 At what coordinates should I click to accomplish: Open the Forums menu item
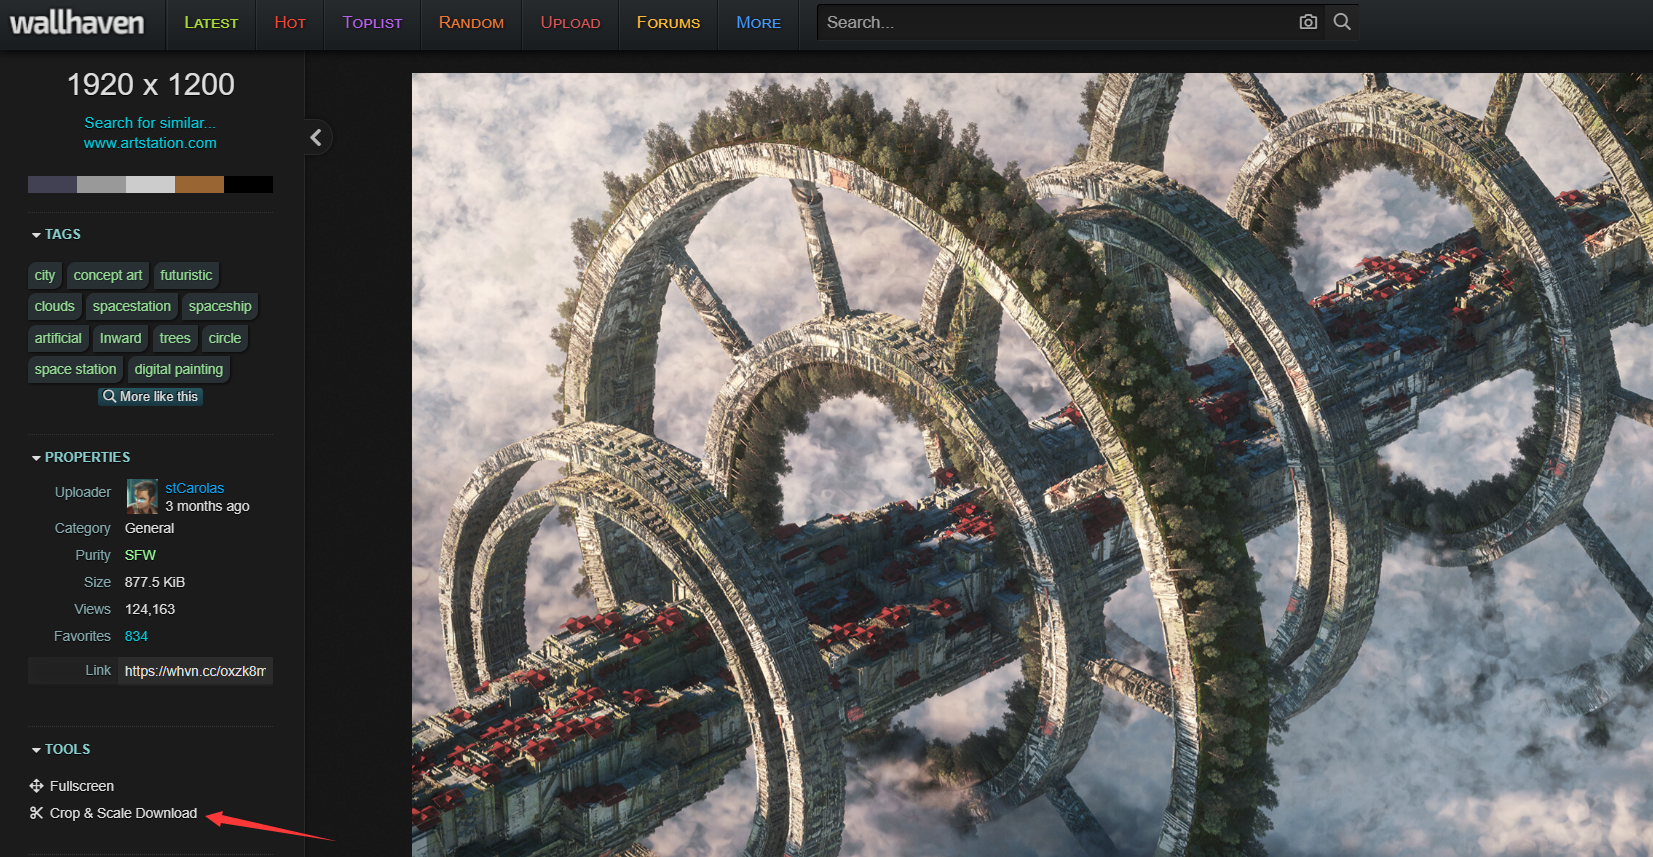tap(668, 23)
